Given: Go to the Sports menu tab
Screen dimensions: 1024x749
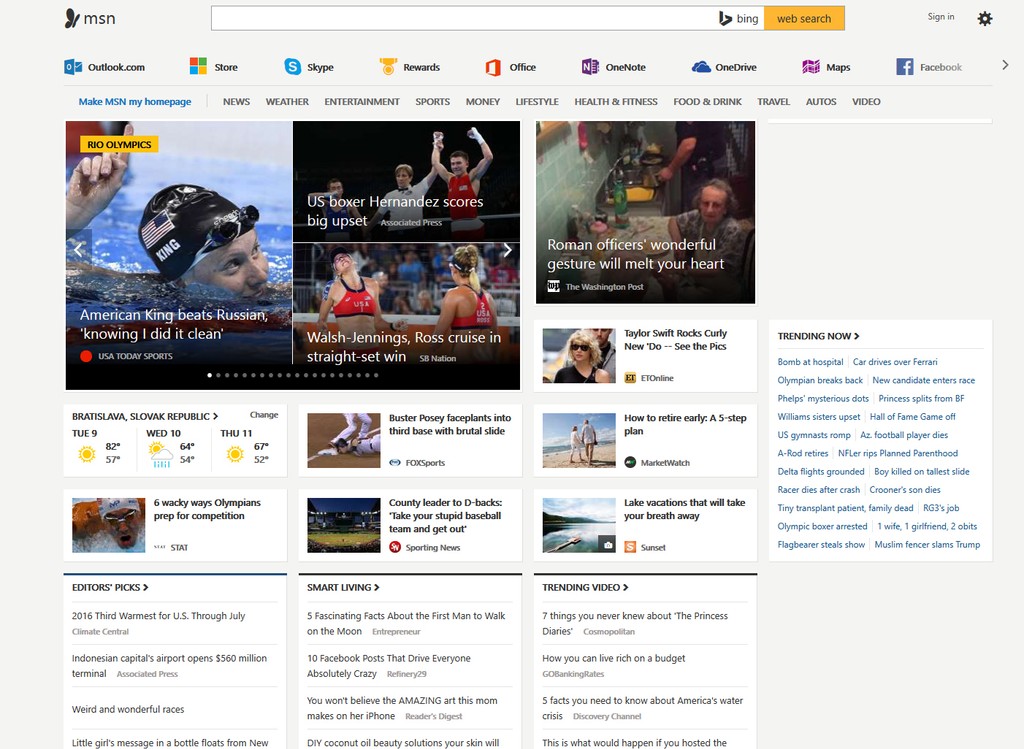Looking at the screenshot, I should coord(432,102).
